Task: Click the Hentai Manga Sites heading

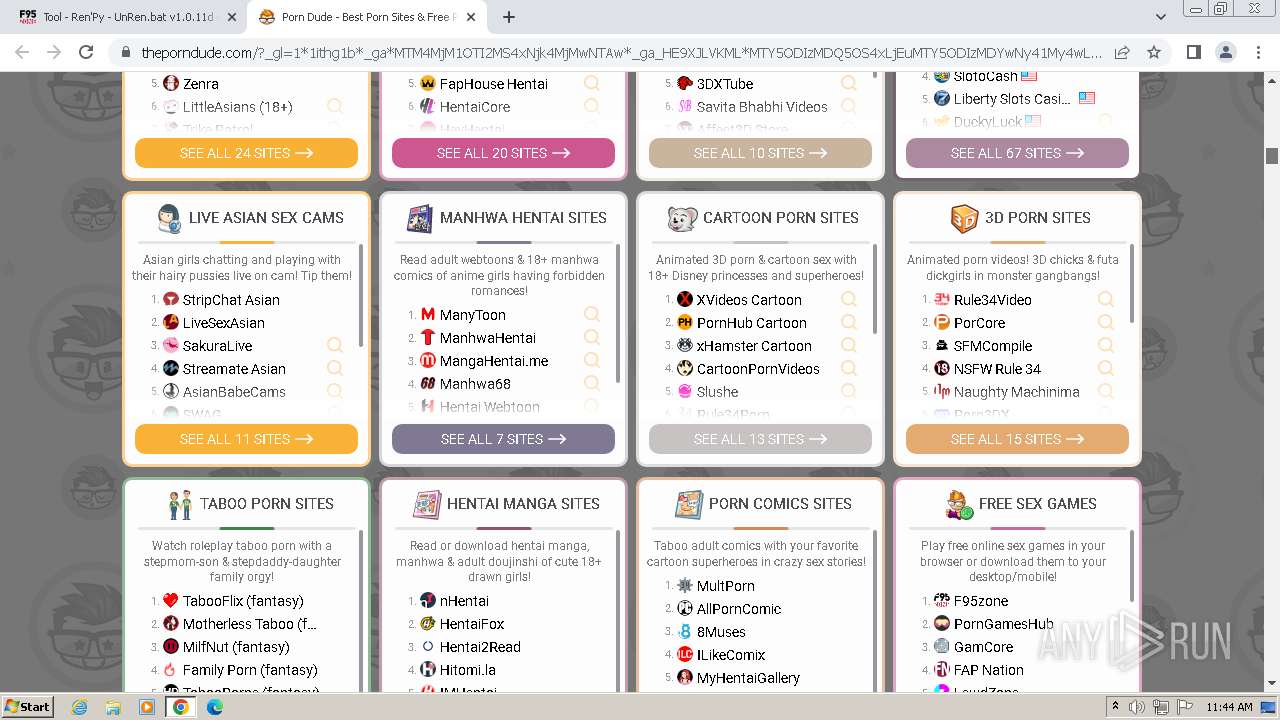Action: pos(523,504)
